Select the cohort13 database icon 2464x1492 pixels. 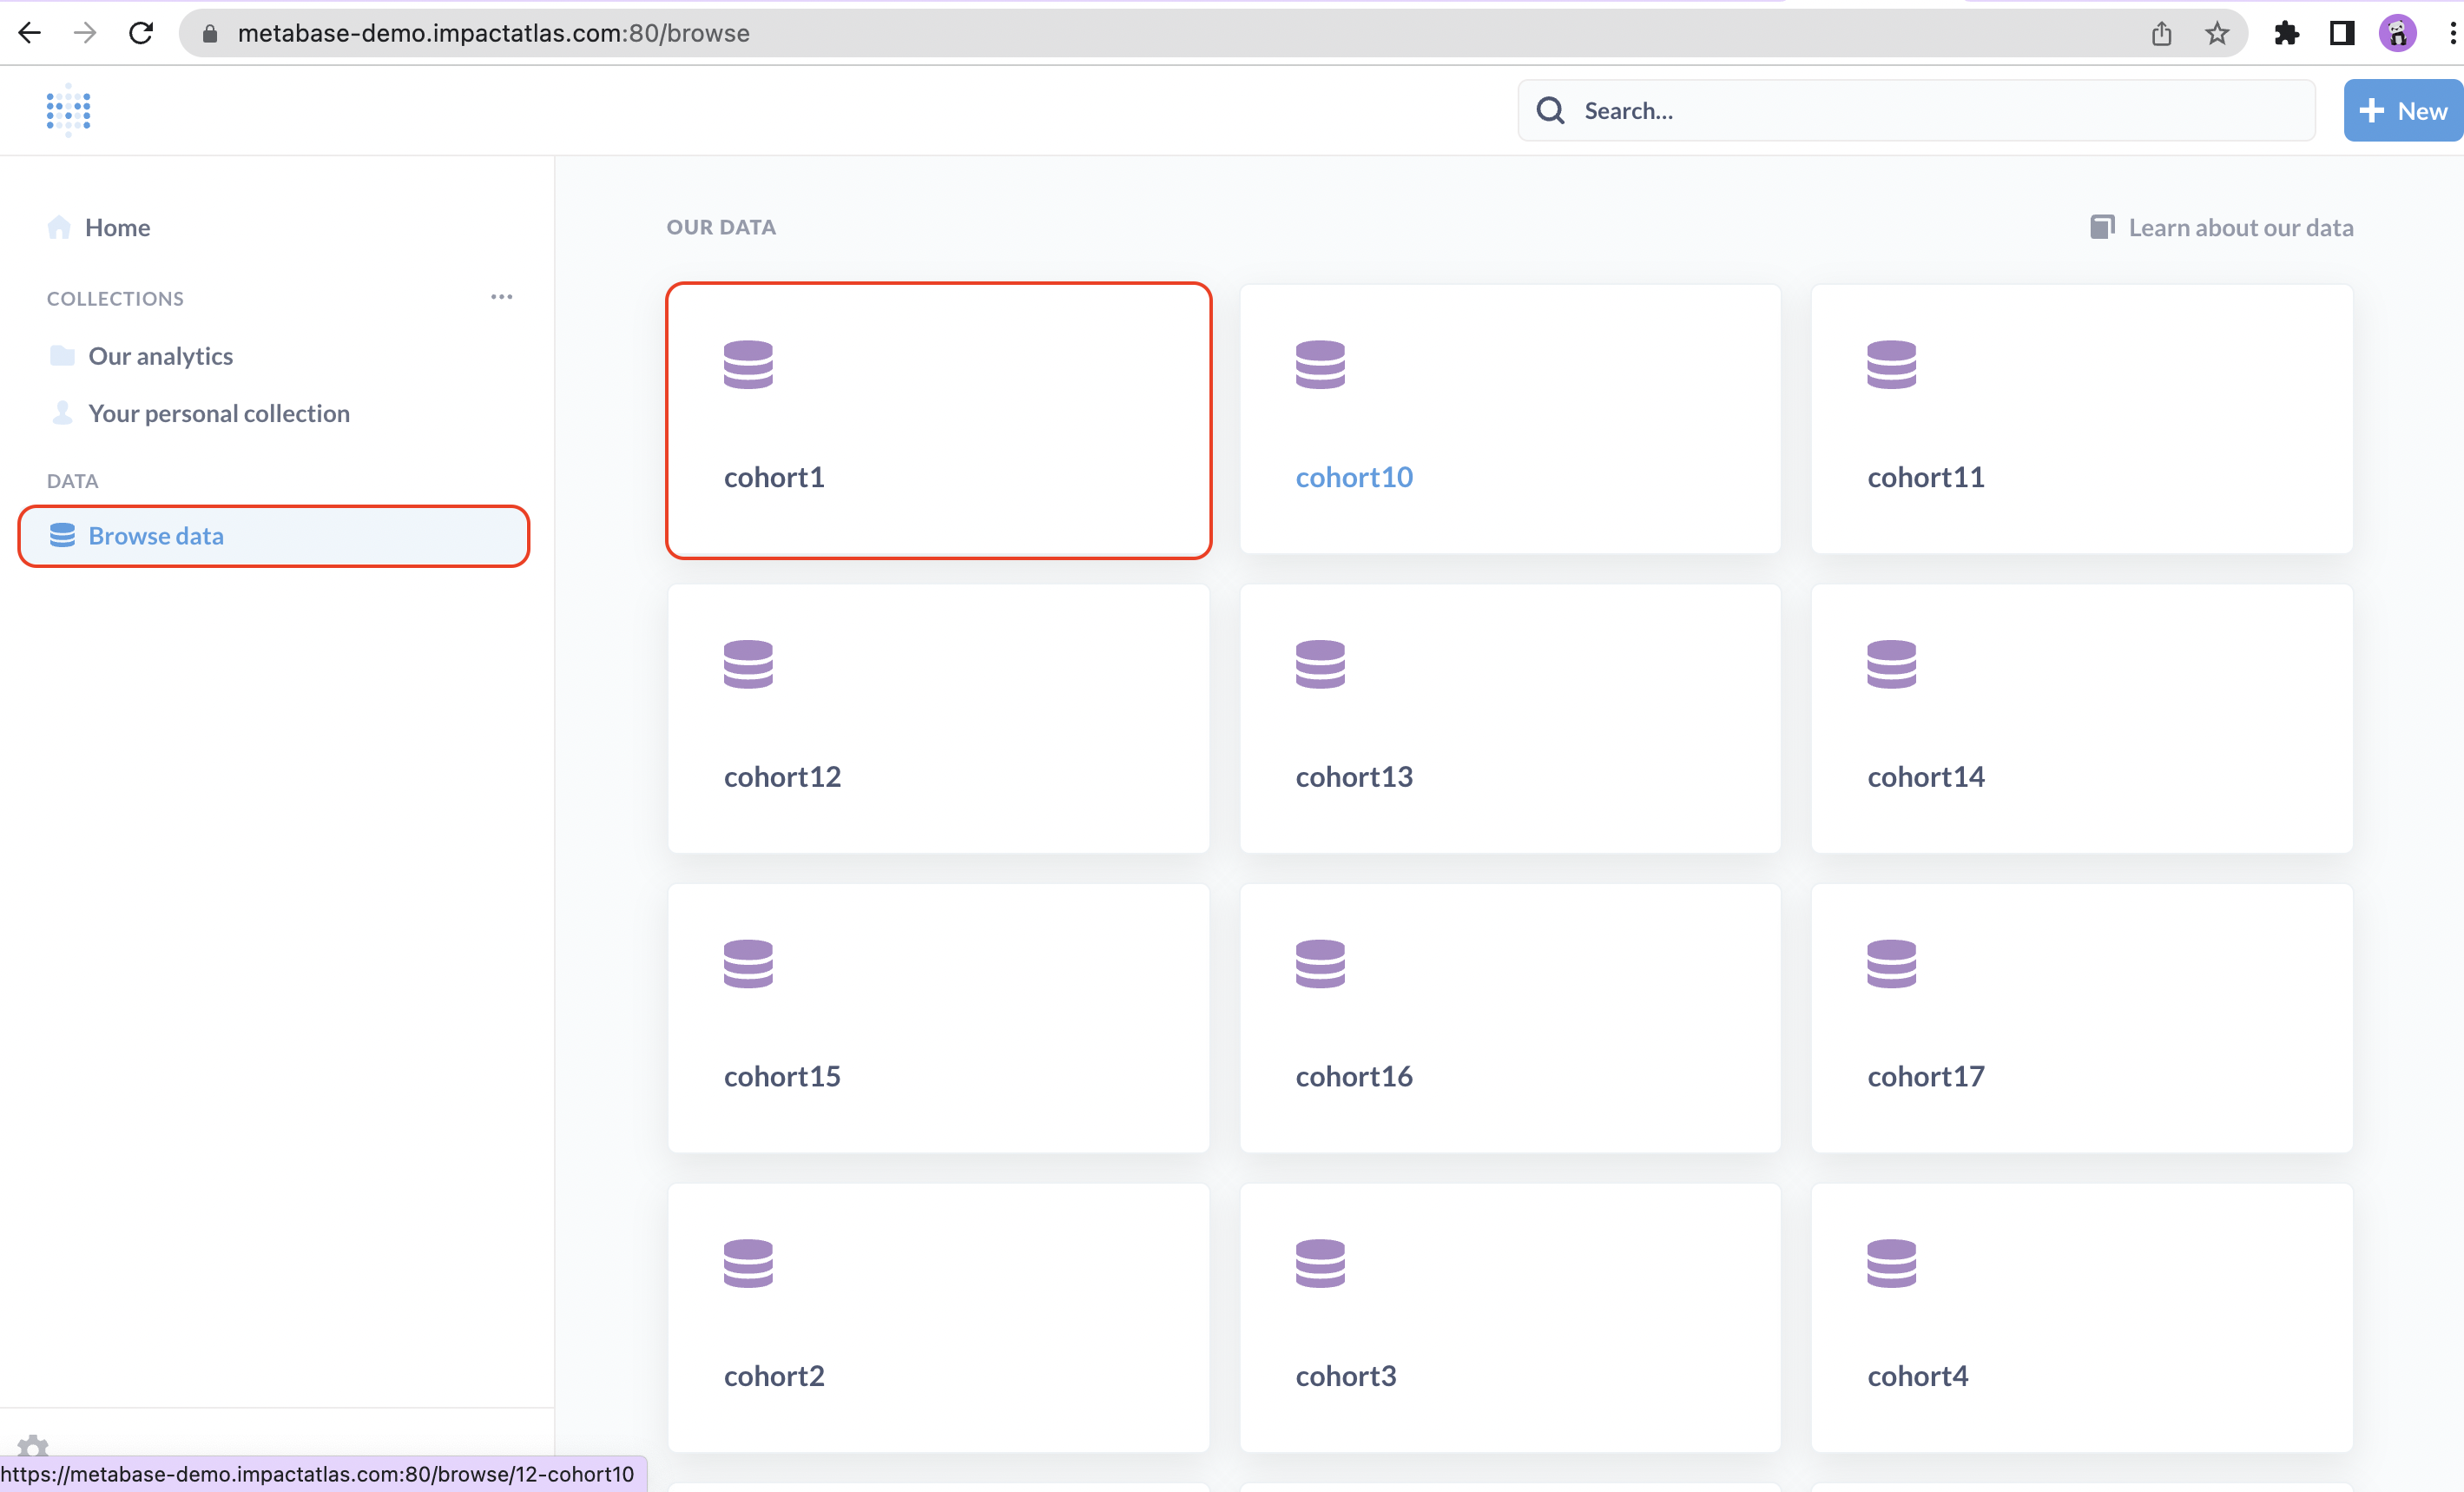coord(1320,664)
